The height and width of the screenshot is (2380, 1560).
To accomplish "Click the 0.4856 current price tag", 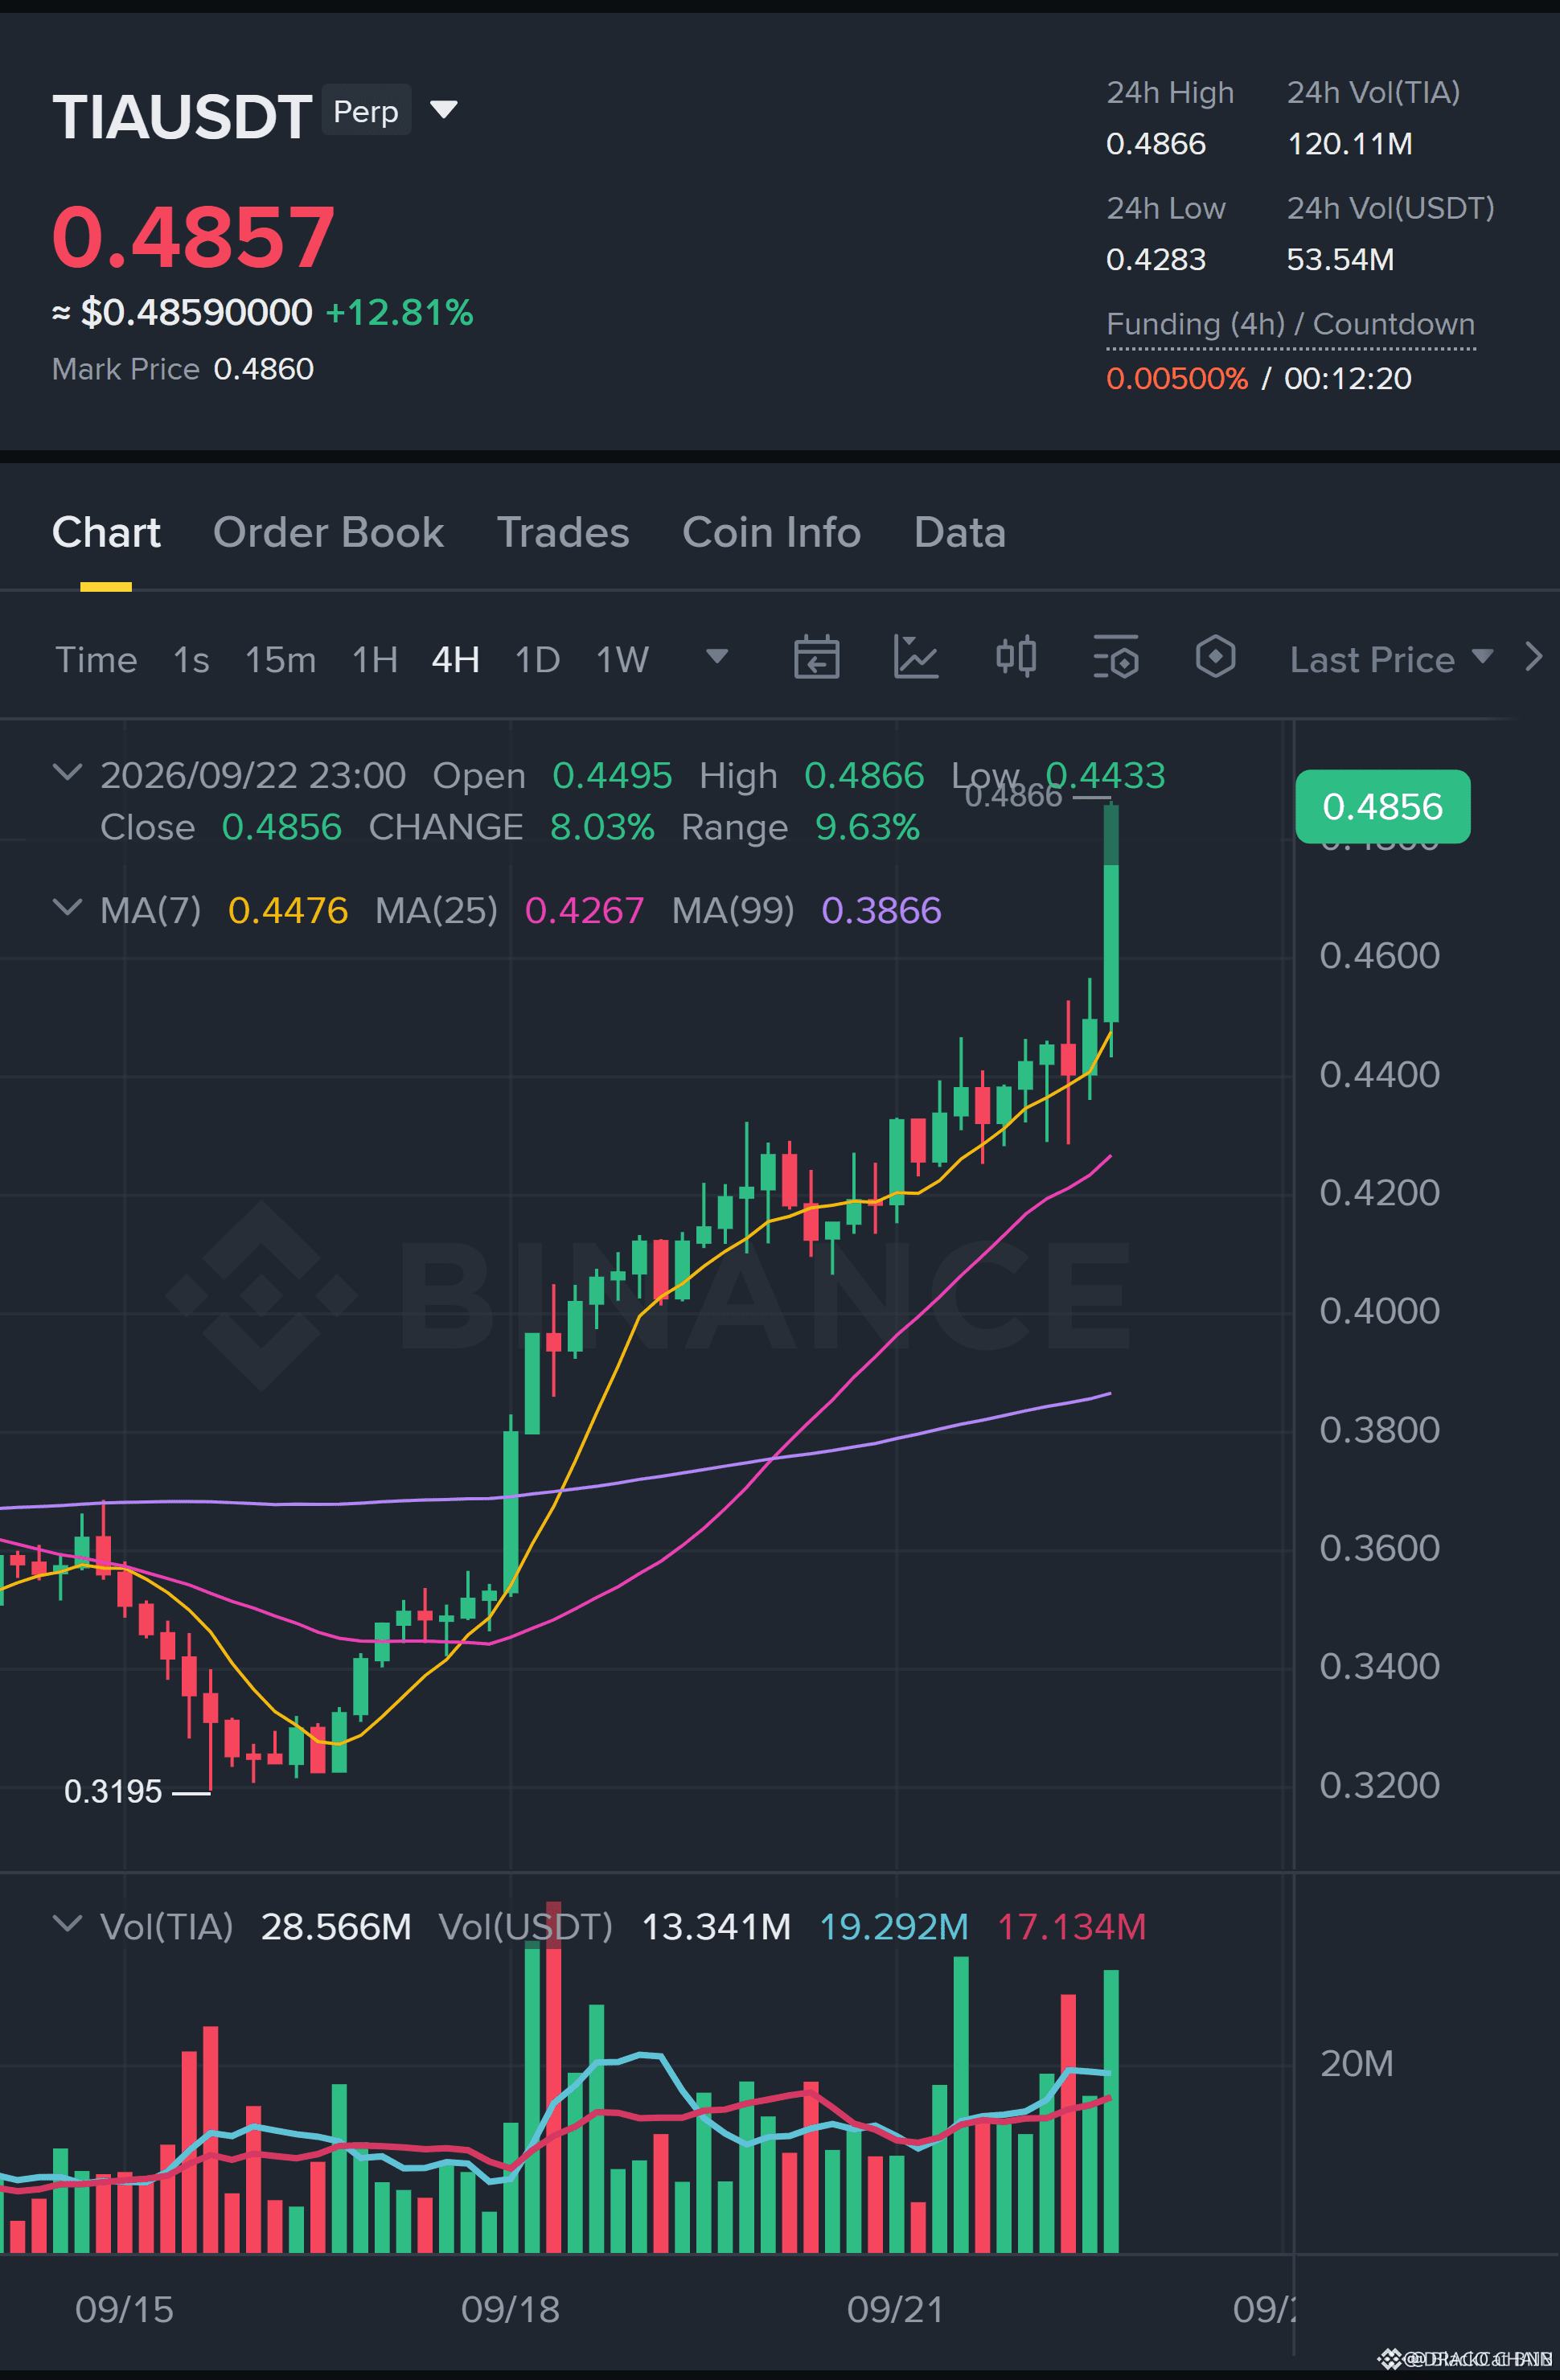I will click(x=1382, y=807).
